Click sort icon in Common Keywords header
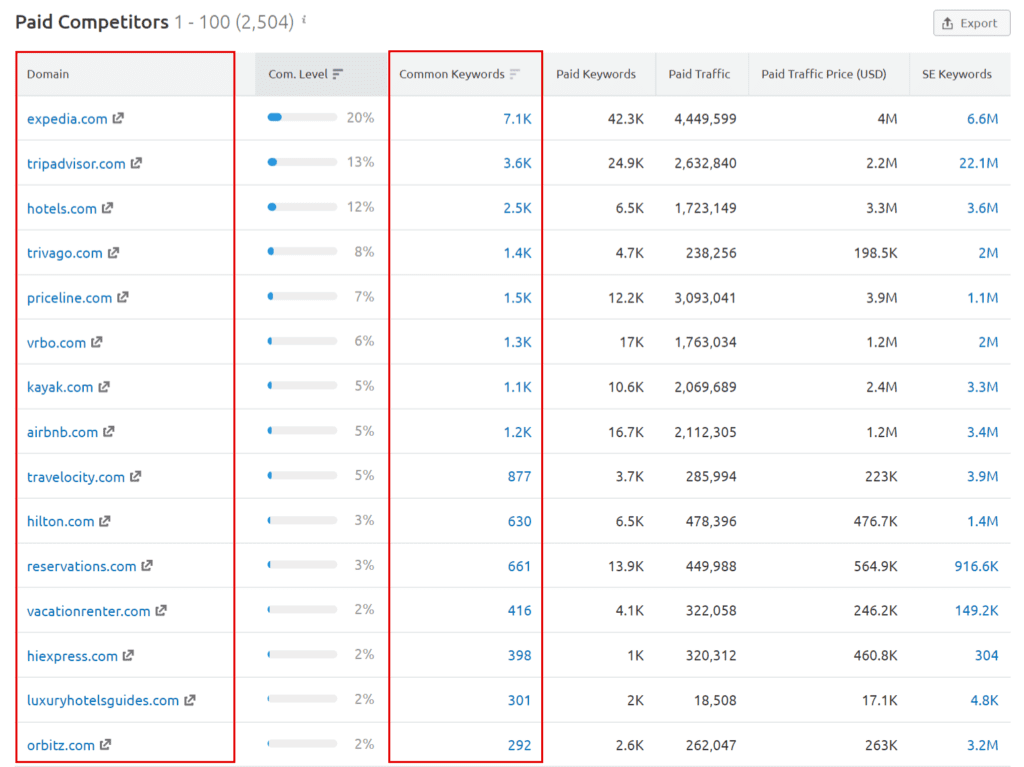The image size is (1024, 767). point(515,74)
